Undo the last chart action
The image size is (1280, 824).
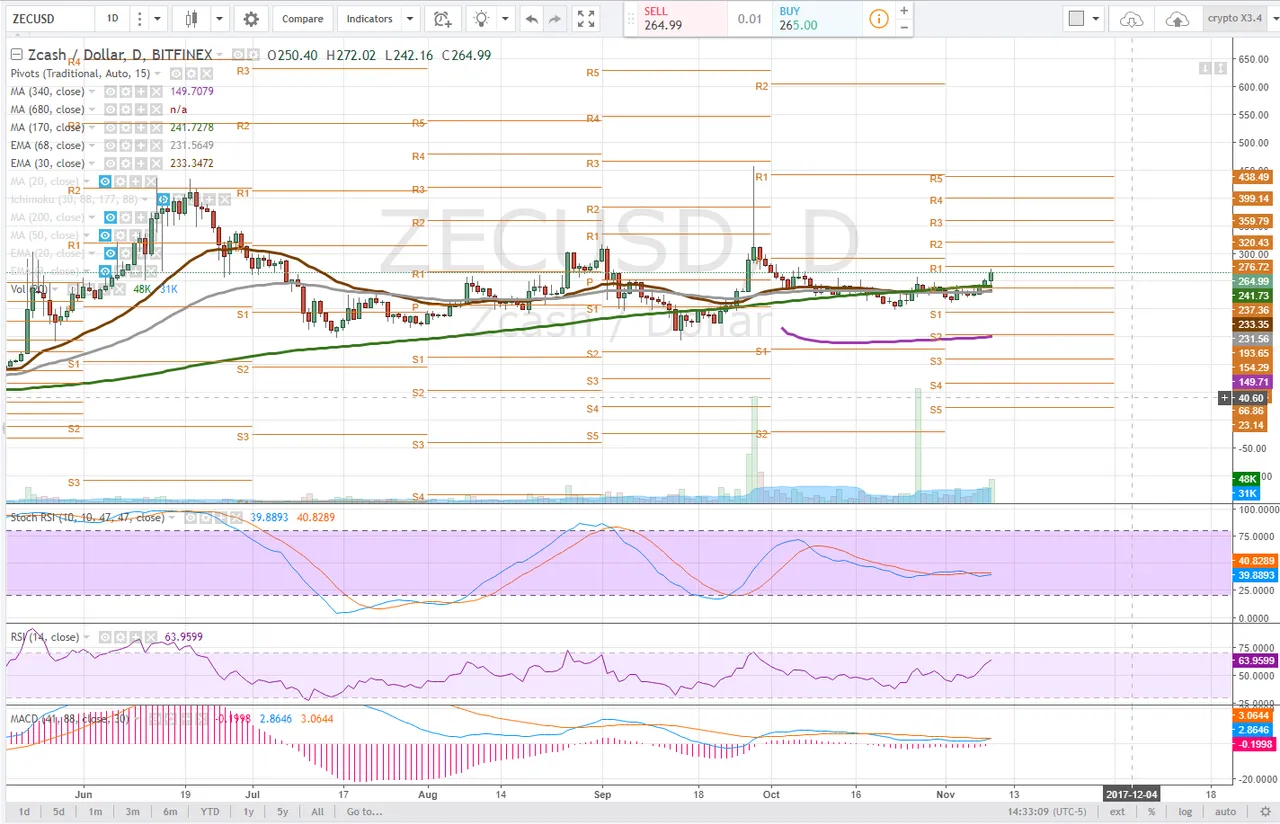(531, 19)
